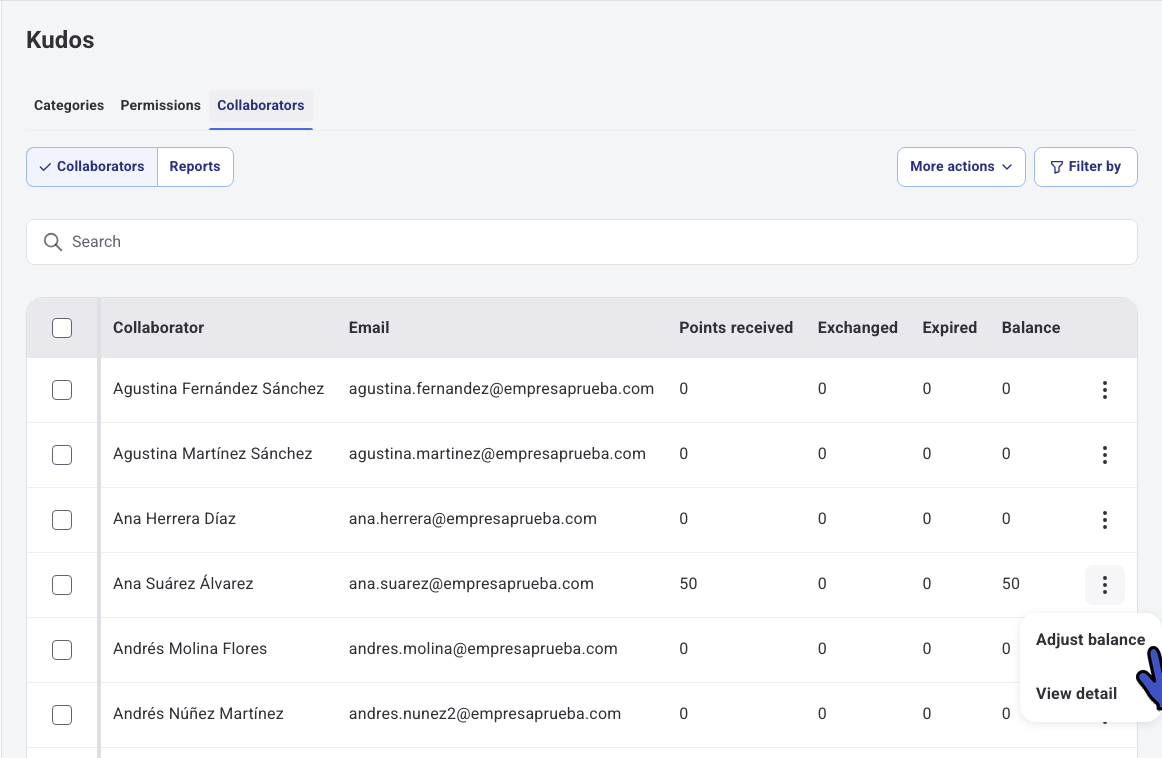This screenshot has width=1162, height=758.
Task: Click the name Andrés Núñez Martínez
Action: pyautogui.click(x=198, y=714)
